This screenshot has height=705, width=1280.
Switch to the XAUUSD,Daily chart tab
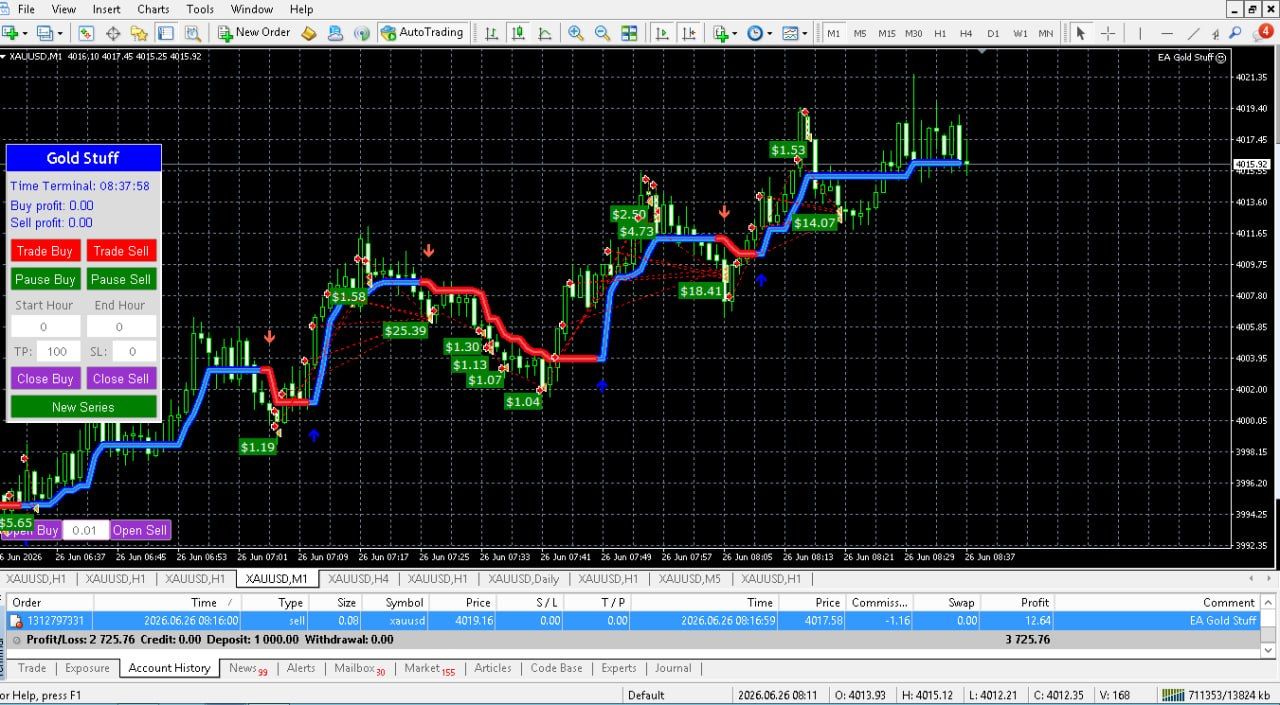[x=523, y=579]
